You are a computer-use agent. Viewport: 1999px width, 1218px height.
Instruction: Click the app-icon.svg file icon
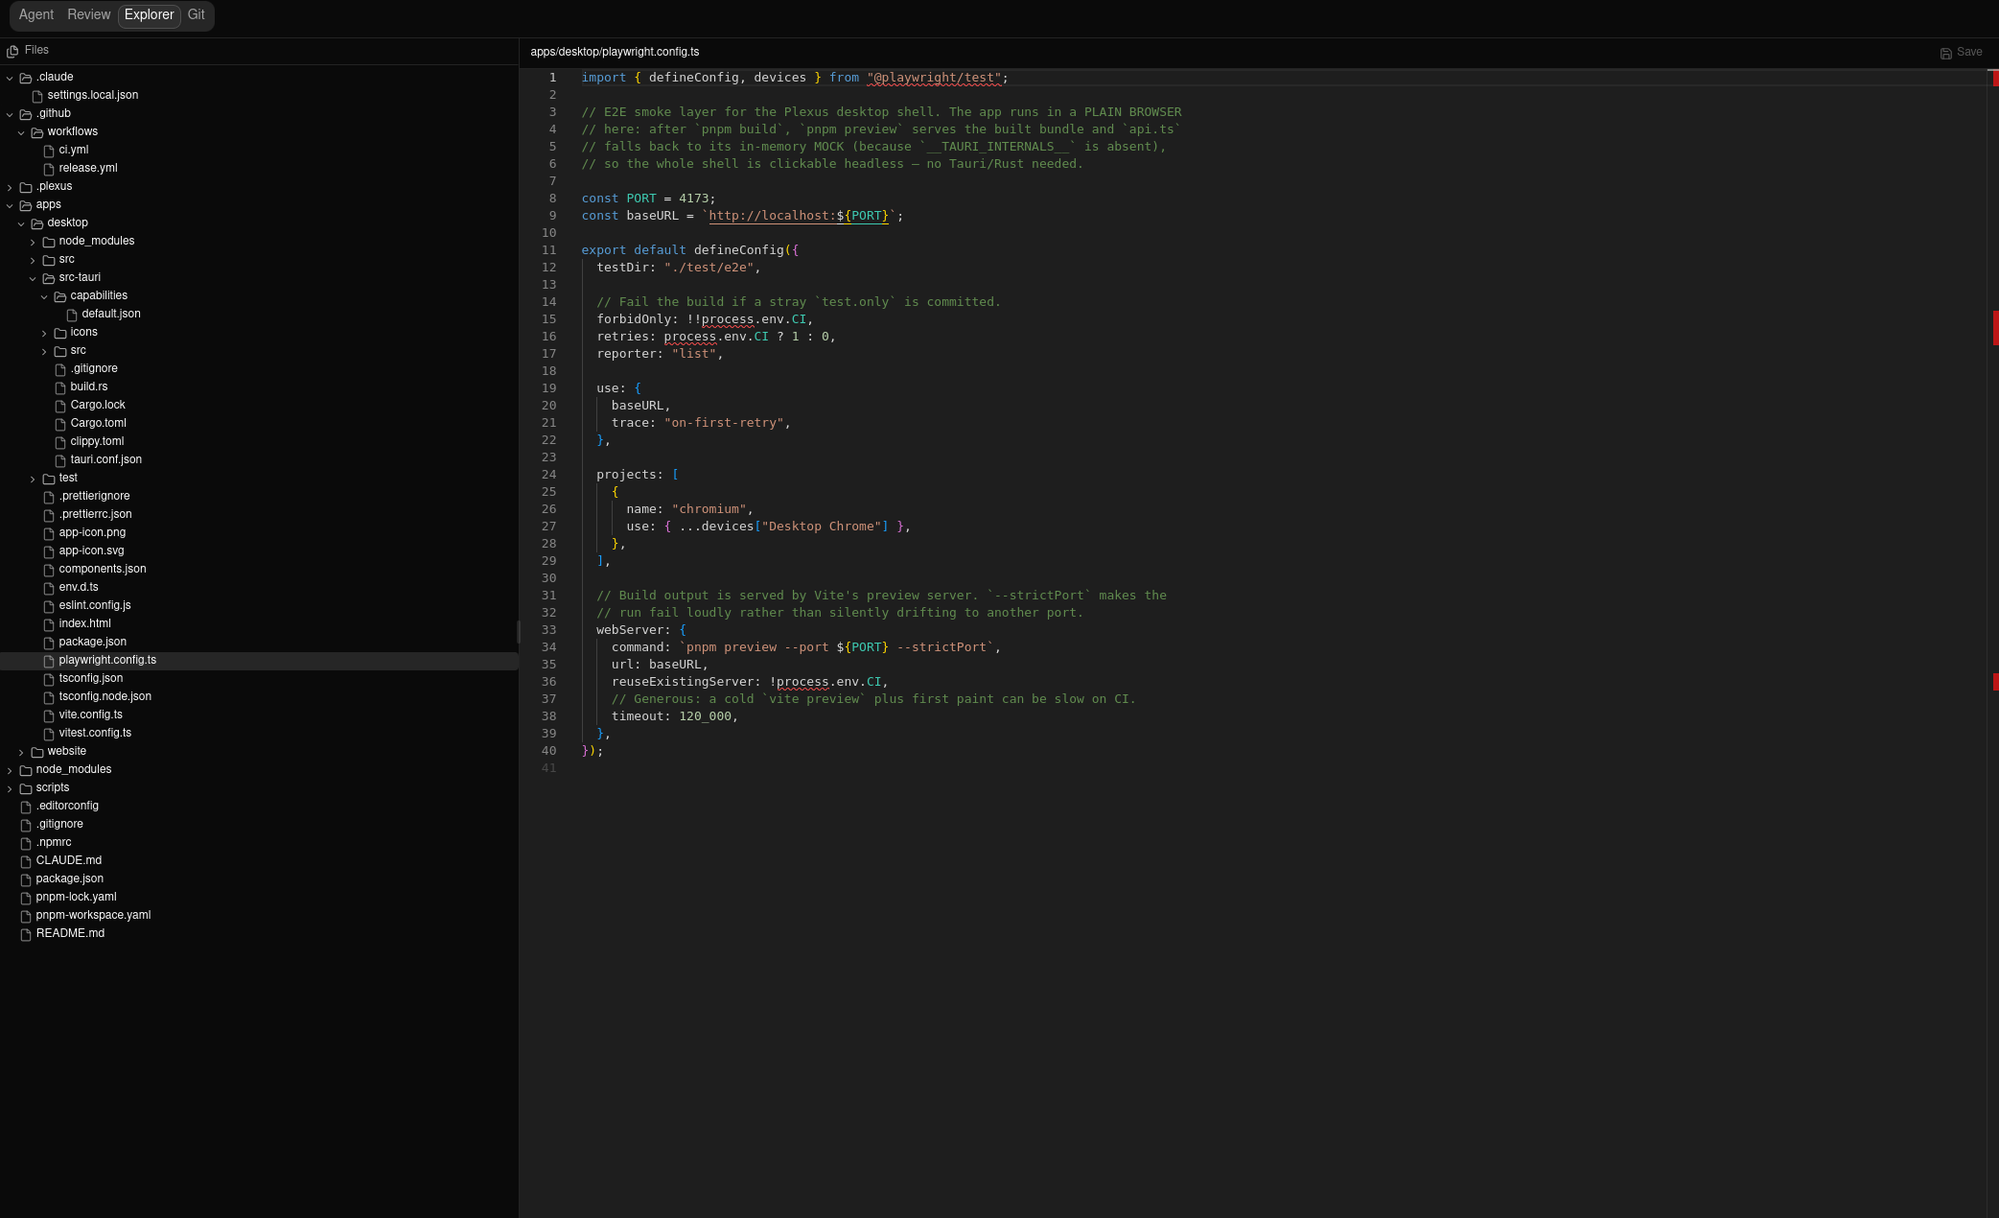click(x=49, y=551)
